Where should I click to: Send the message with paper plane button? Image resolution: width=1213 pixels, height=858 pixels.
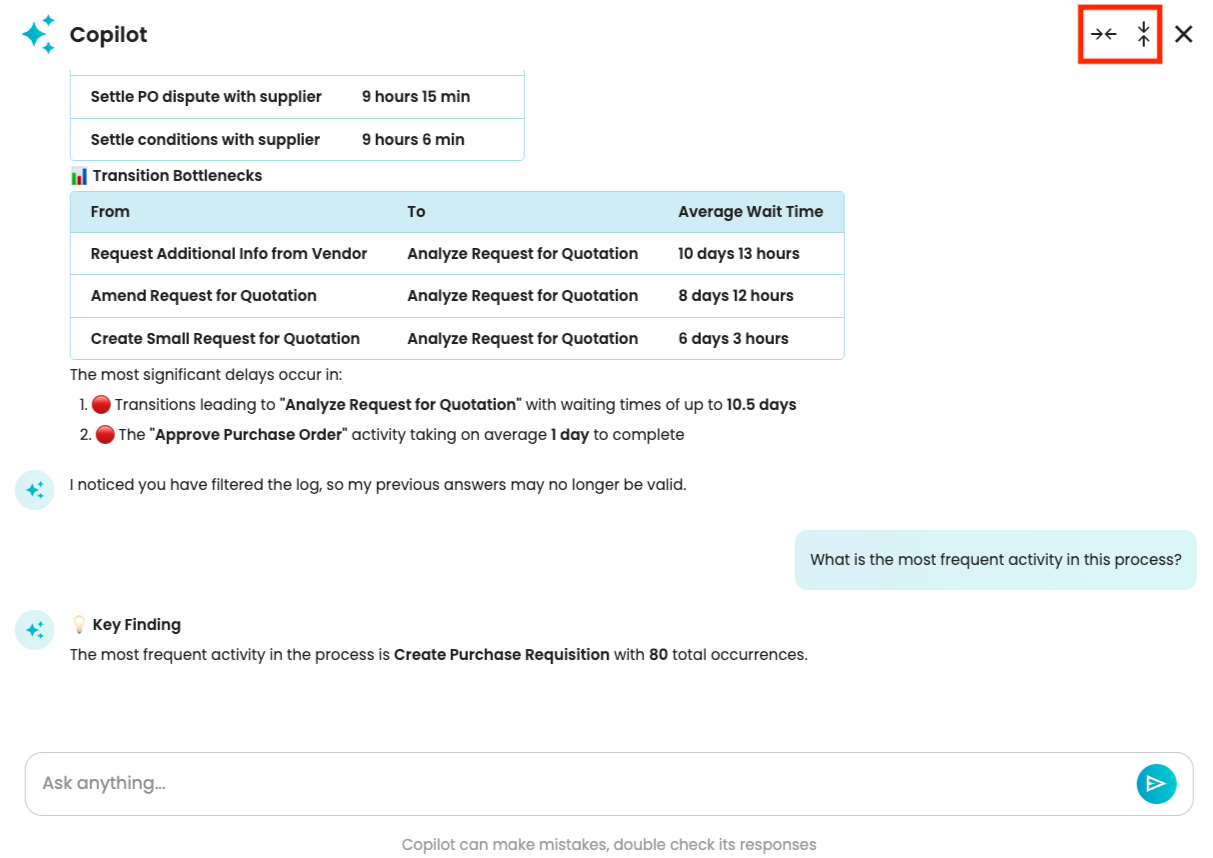coord(1156,784)
